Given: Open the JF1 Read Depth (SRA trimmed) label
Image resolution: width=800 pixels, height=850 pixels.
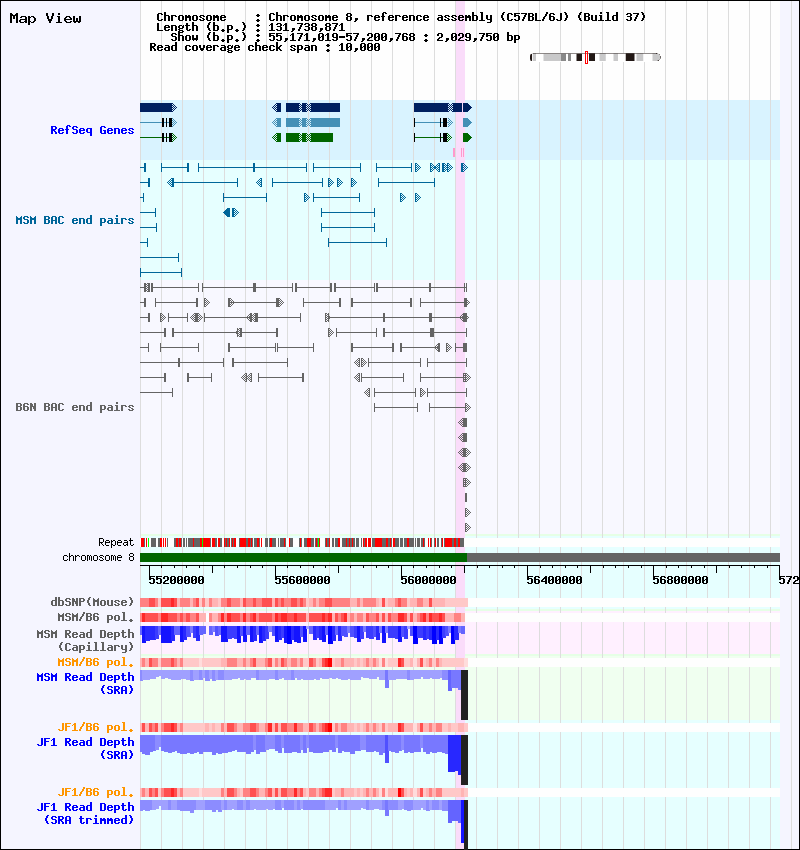Looking at the screenshot, I should pos(85,814).
